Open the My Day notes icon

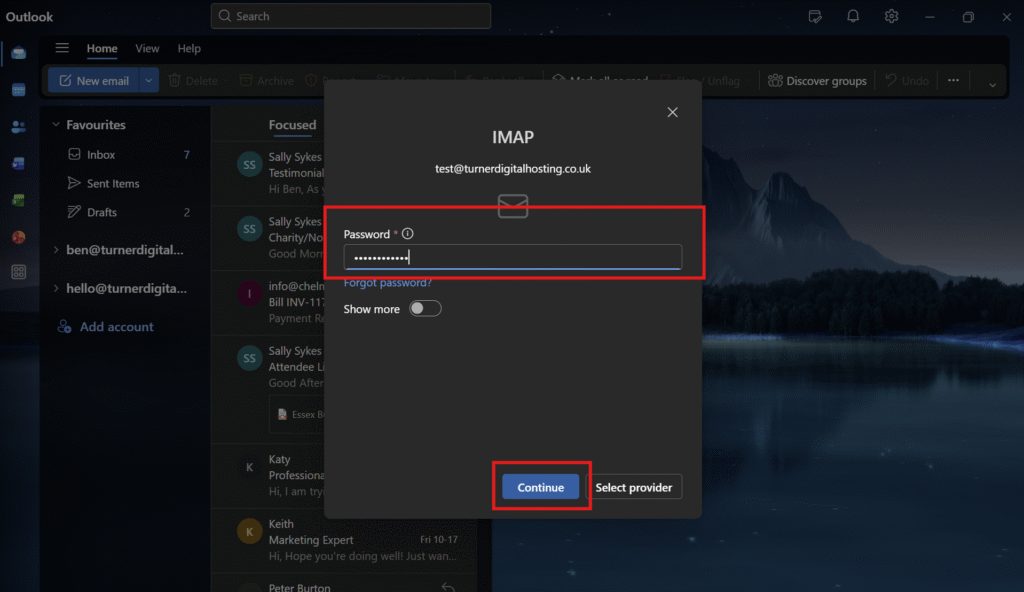click(814, 16)
